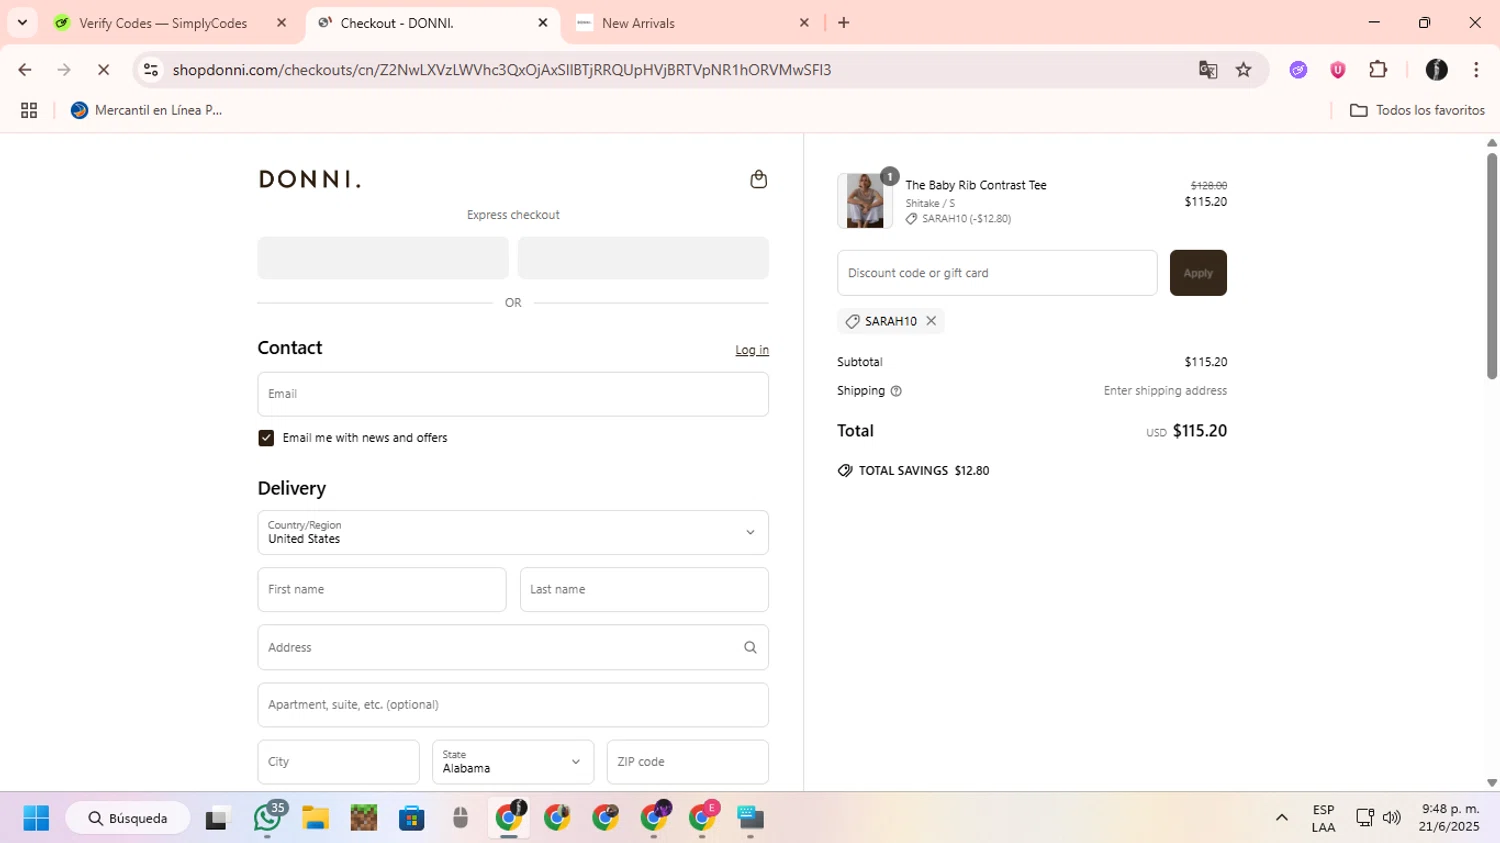Click the DONNI. logo
Viewport: 1500px width, 843px height.
coord(310,179)
